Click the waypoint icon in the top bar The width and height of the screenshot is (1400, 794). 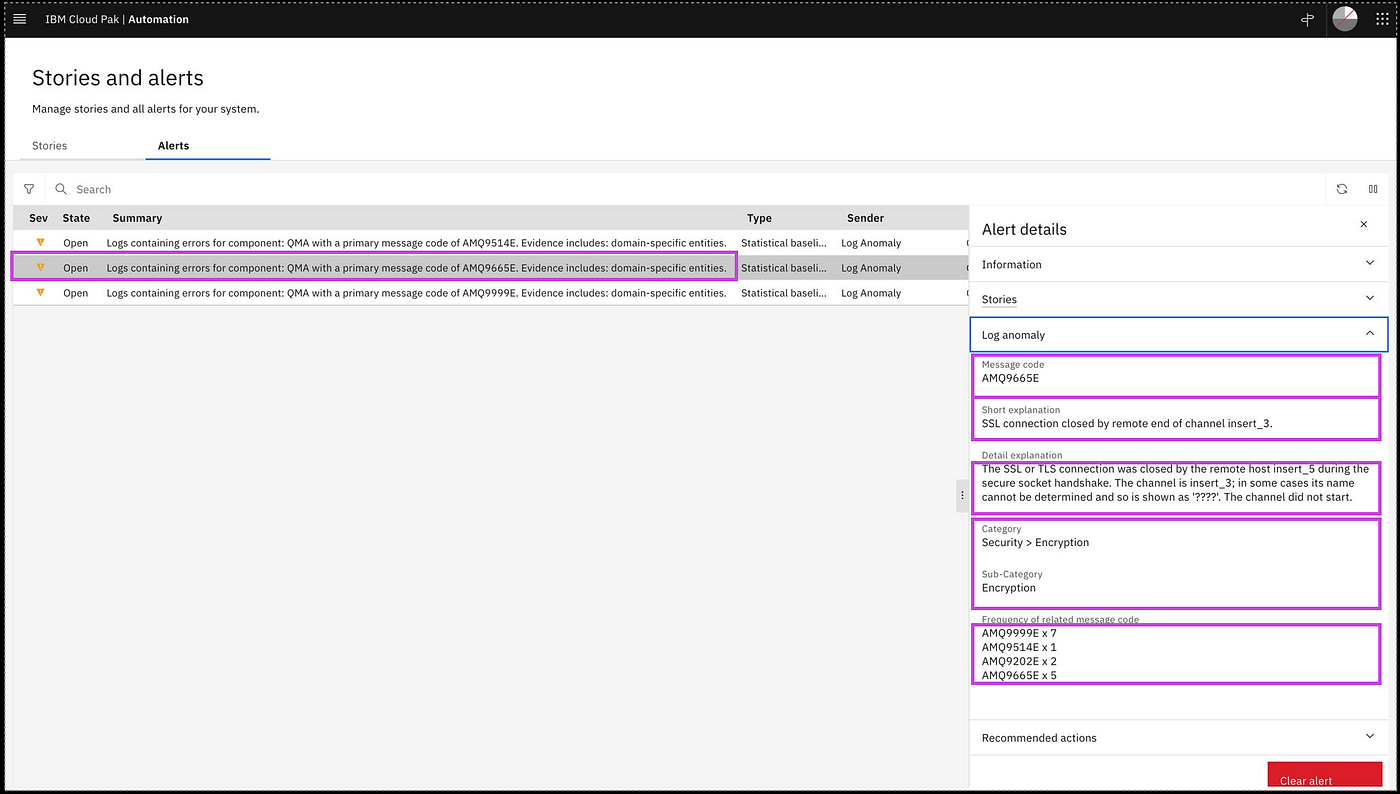(1307, 18)
